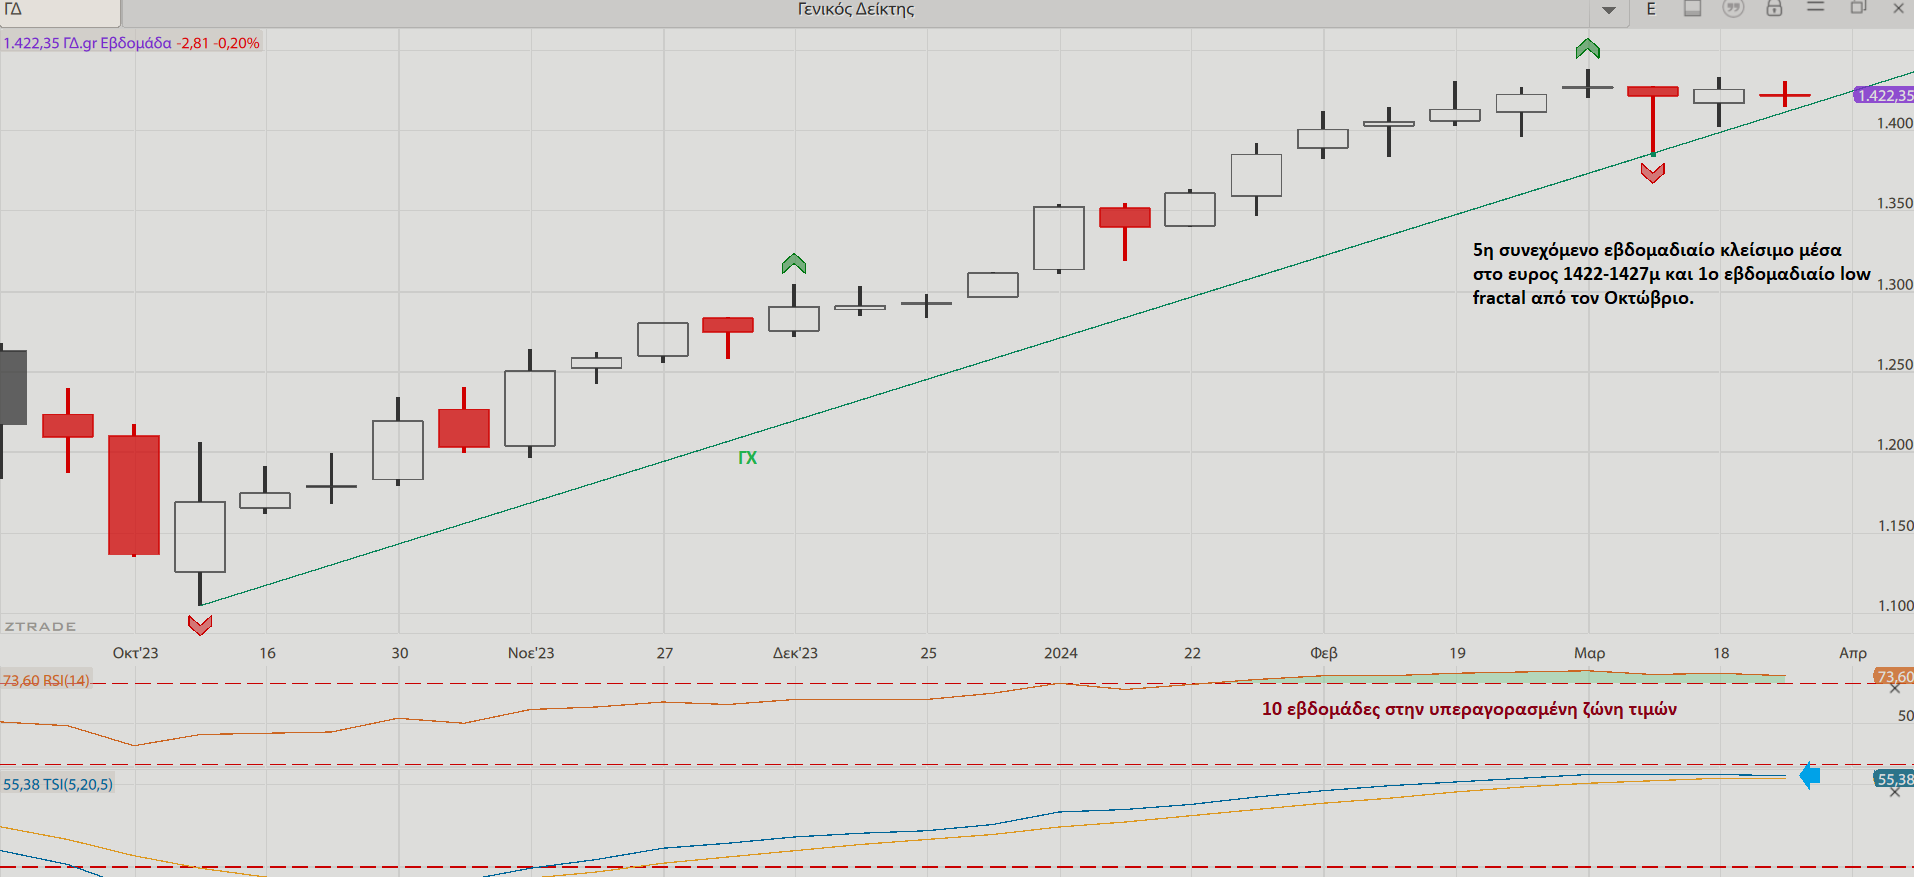Toggle the bottom panel layout icon

coord(1692,8)
